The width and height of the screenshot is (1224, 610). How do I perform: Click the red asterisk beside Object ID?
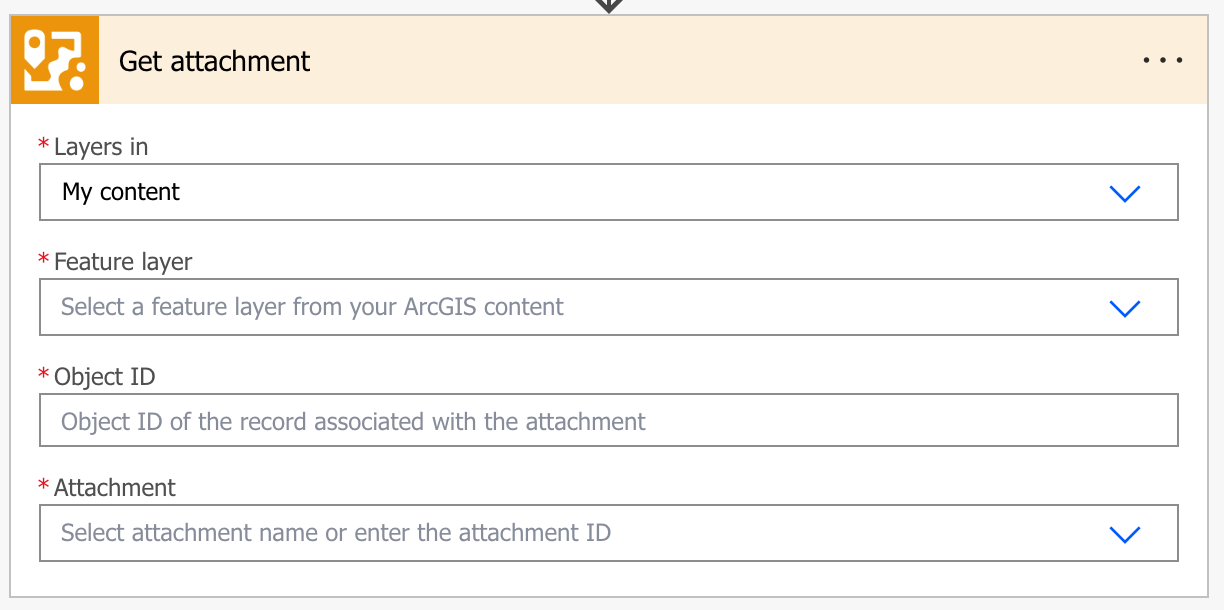tap(44, 376)
